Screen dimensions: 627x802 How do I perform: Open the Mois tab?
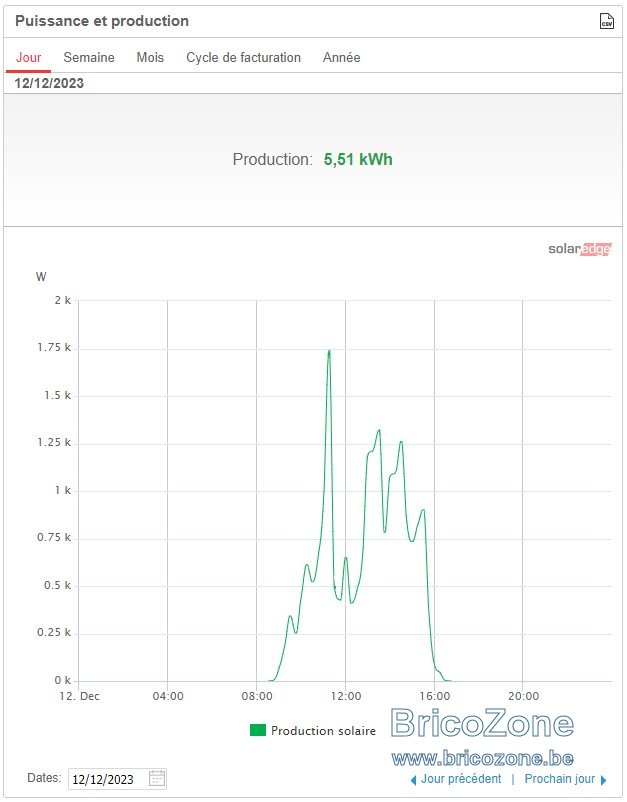(150, 57)
